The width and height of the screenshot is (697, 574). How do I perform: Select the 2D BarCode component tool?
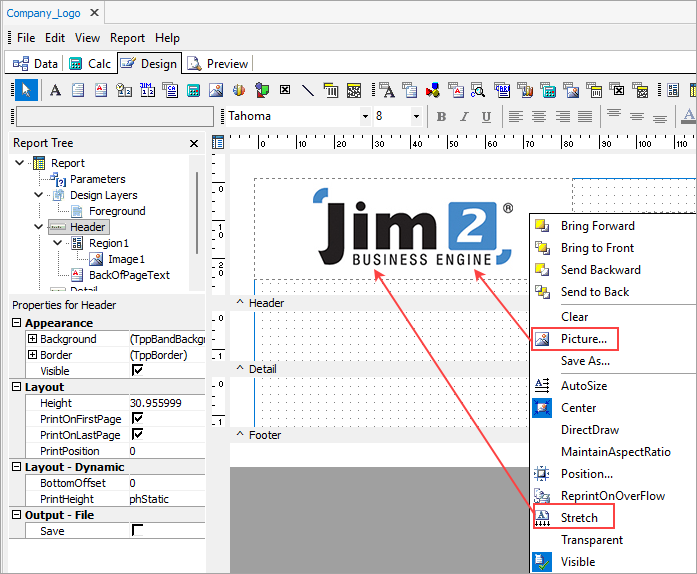click(354, 90)
